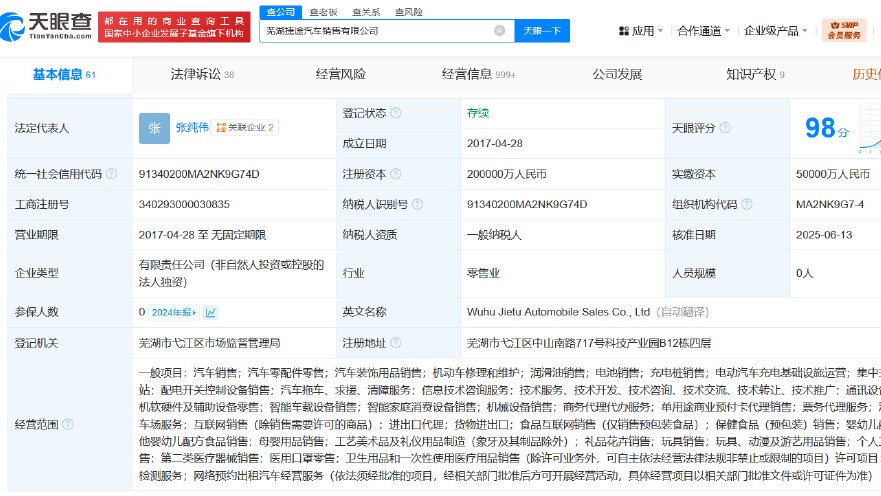Click the 98分 TianYan score
The height and width of the screenshot is (496, 881).
(826, 128)
